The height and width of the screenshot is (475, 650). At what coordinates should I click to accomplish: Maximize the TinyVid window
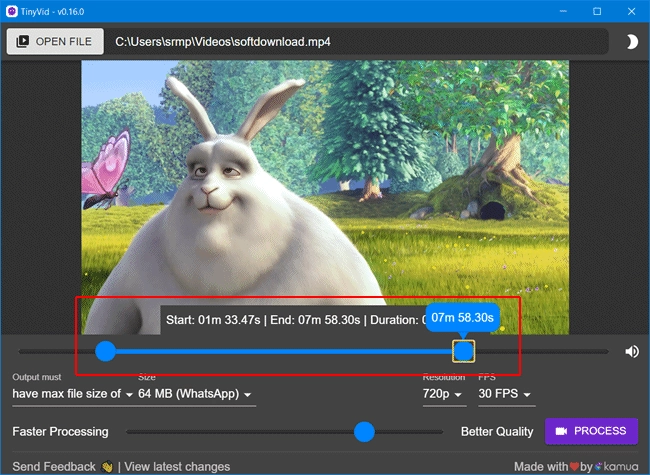pyautogui.click(x=597, y=11)
